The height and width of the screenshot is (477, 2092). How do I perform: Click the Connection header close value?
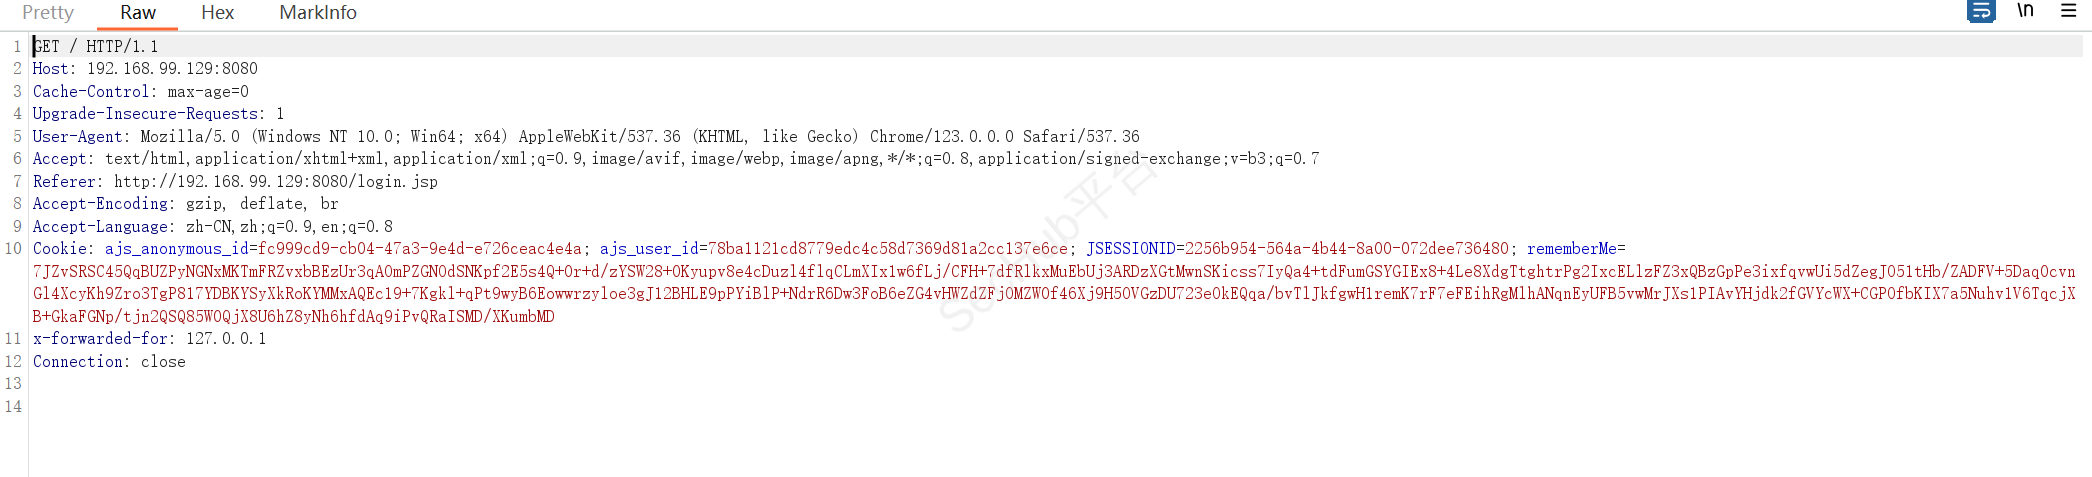click(163, 362)
